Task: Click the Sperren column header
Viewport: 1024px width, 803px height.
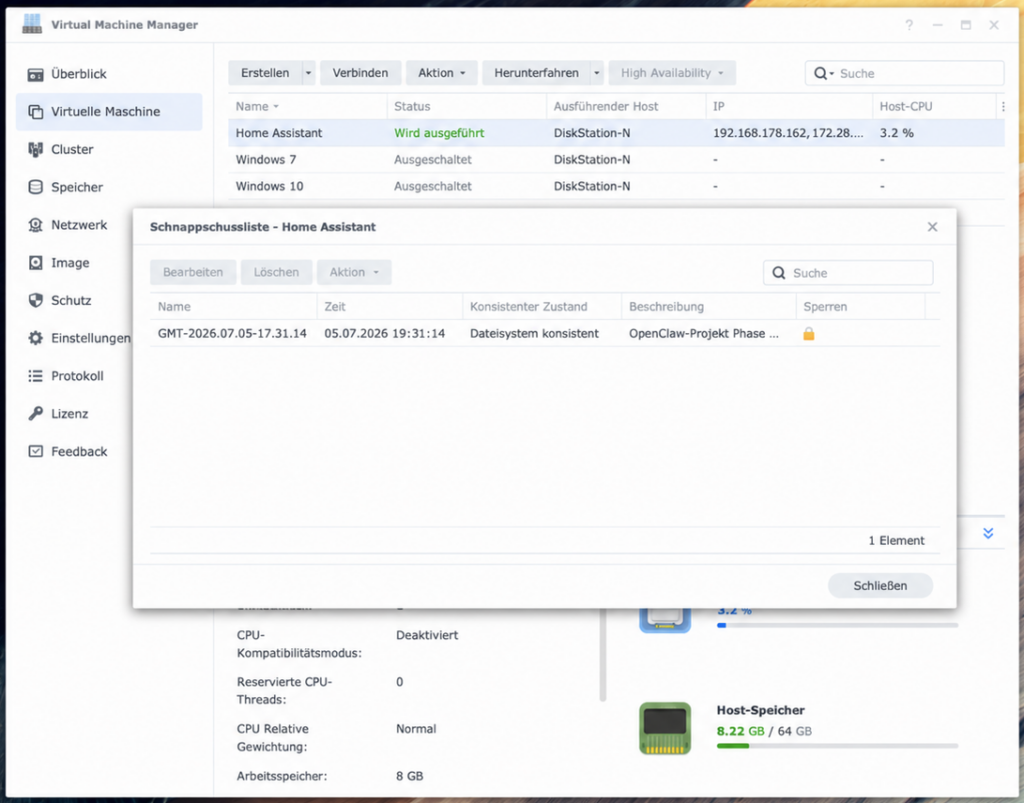Action: [861, 307]
